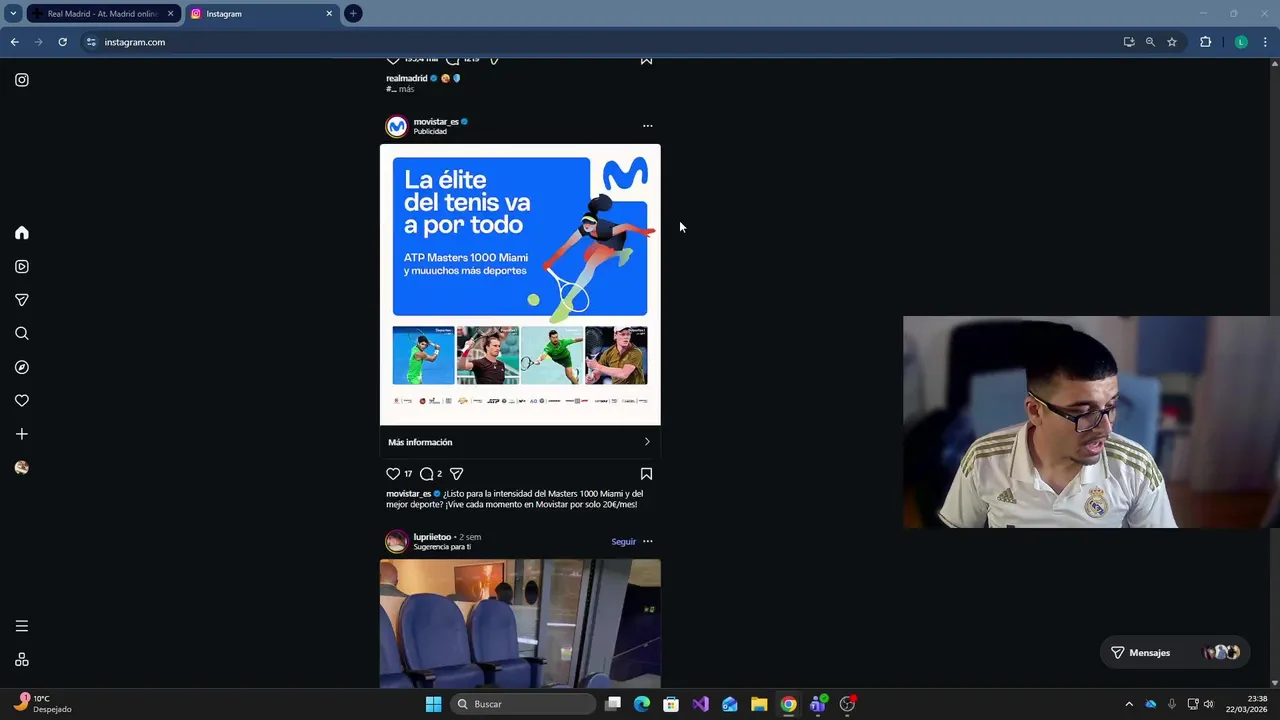Launch Microsoft Edge from taskbar

click(x=642, y=704)
